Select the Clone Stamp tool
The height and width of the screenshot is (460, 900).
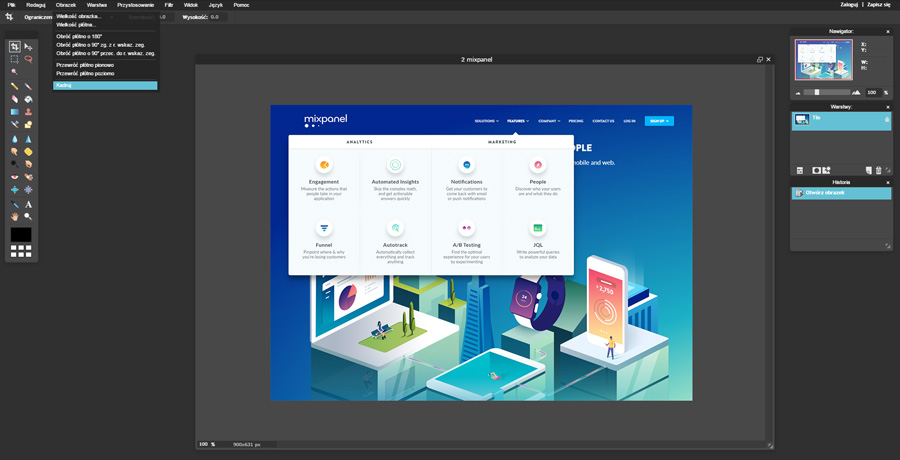click(28, 111)
